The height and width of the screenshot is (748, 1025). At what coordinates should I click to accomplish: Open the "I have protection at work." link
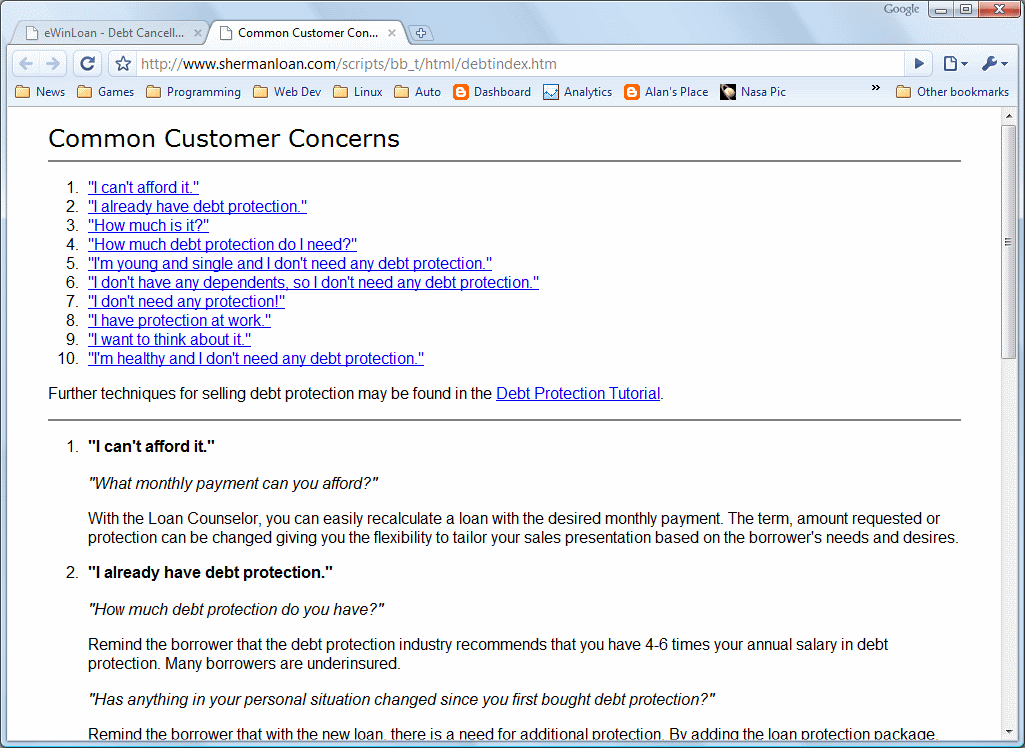tap(180, 320)
